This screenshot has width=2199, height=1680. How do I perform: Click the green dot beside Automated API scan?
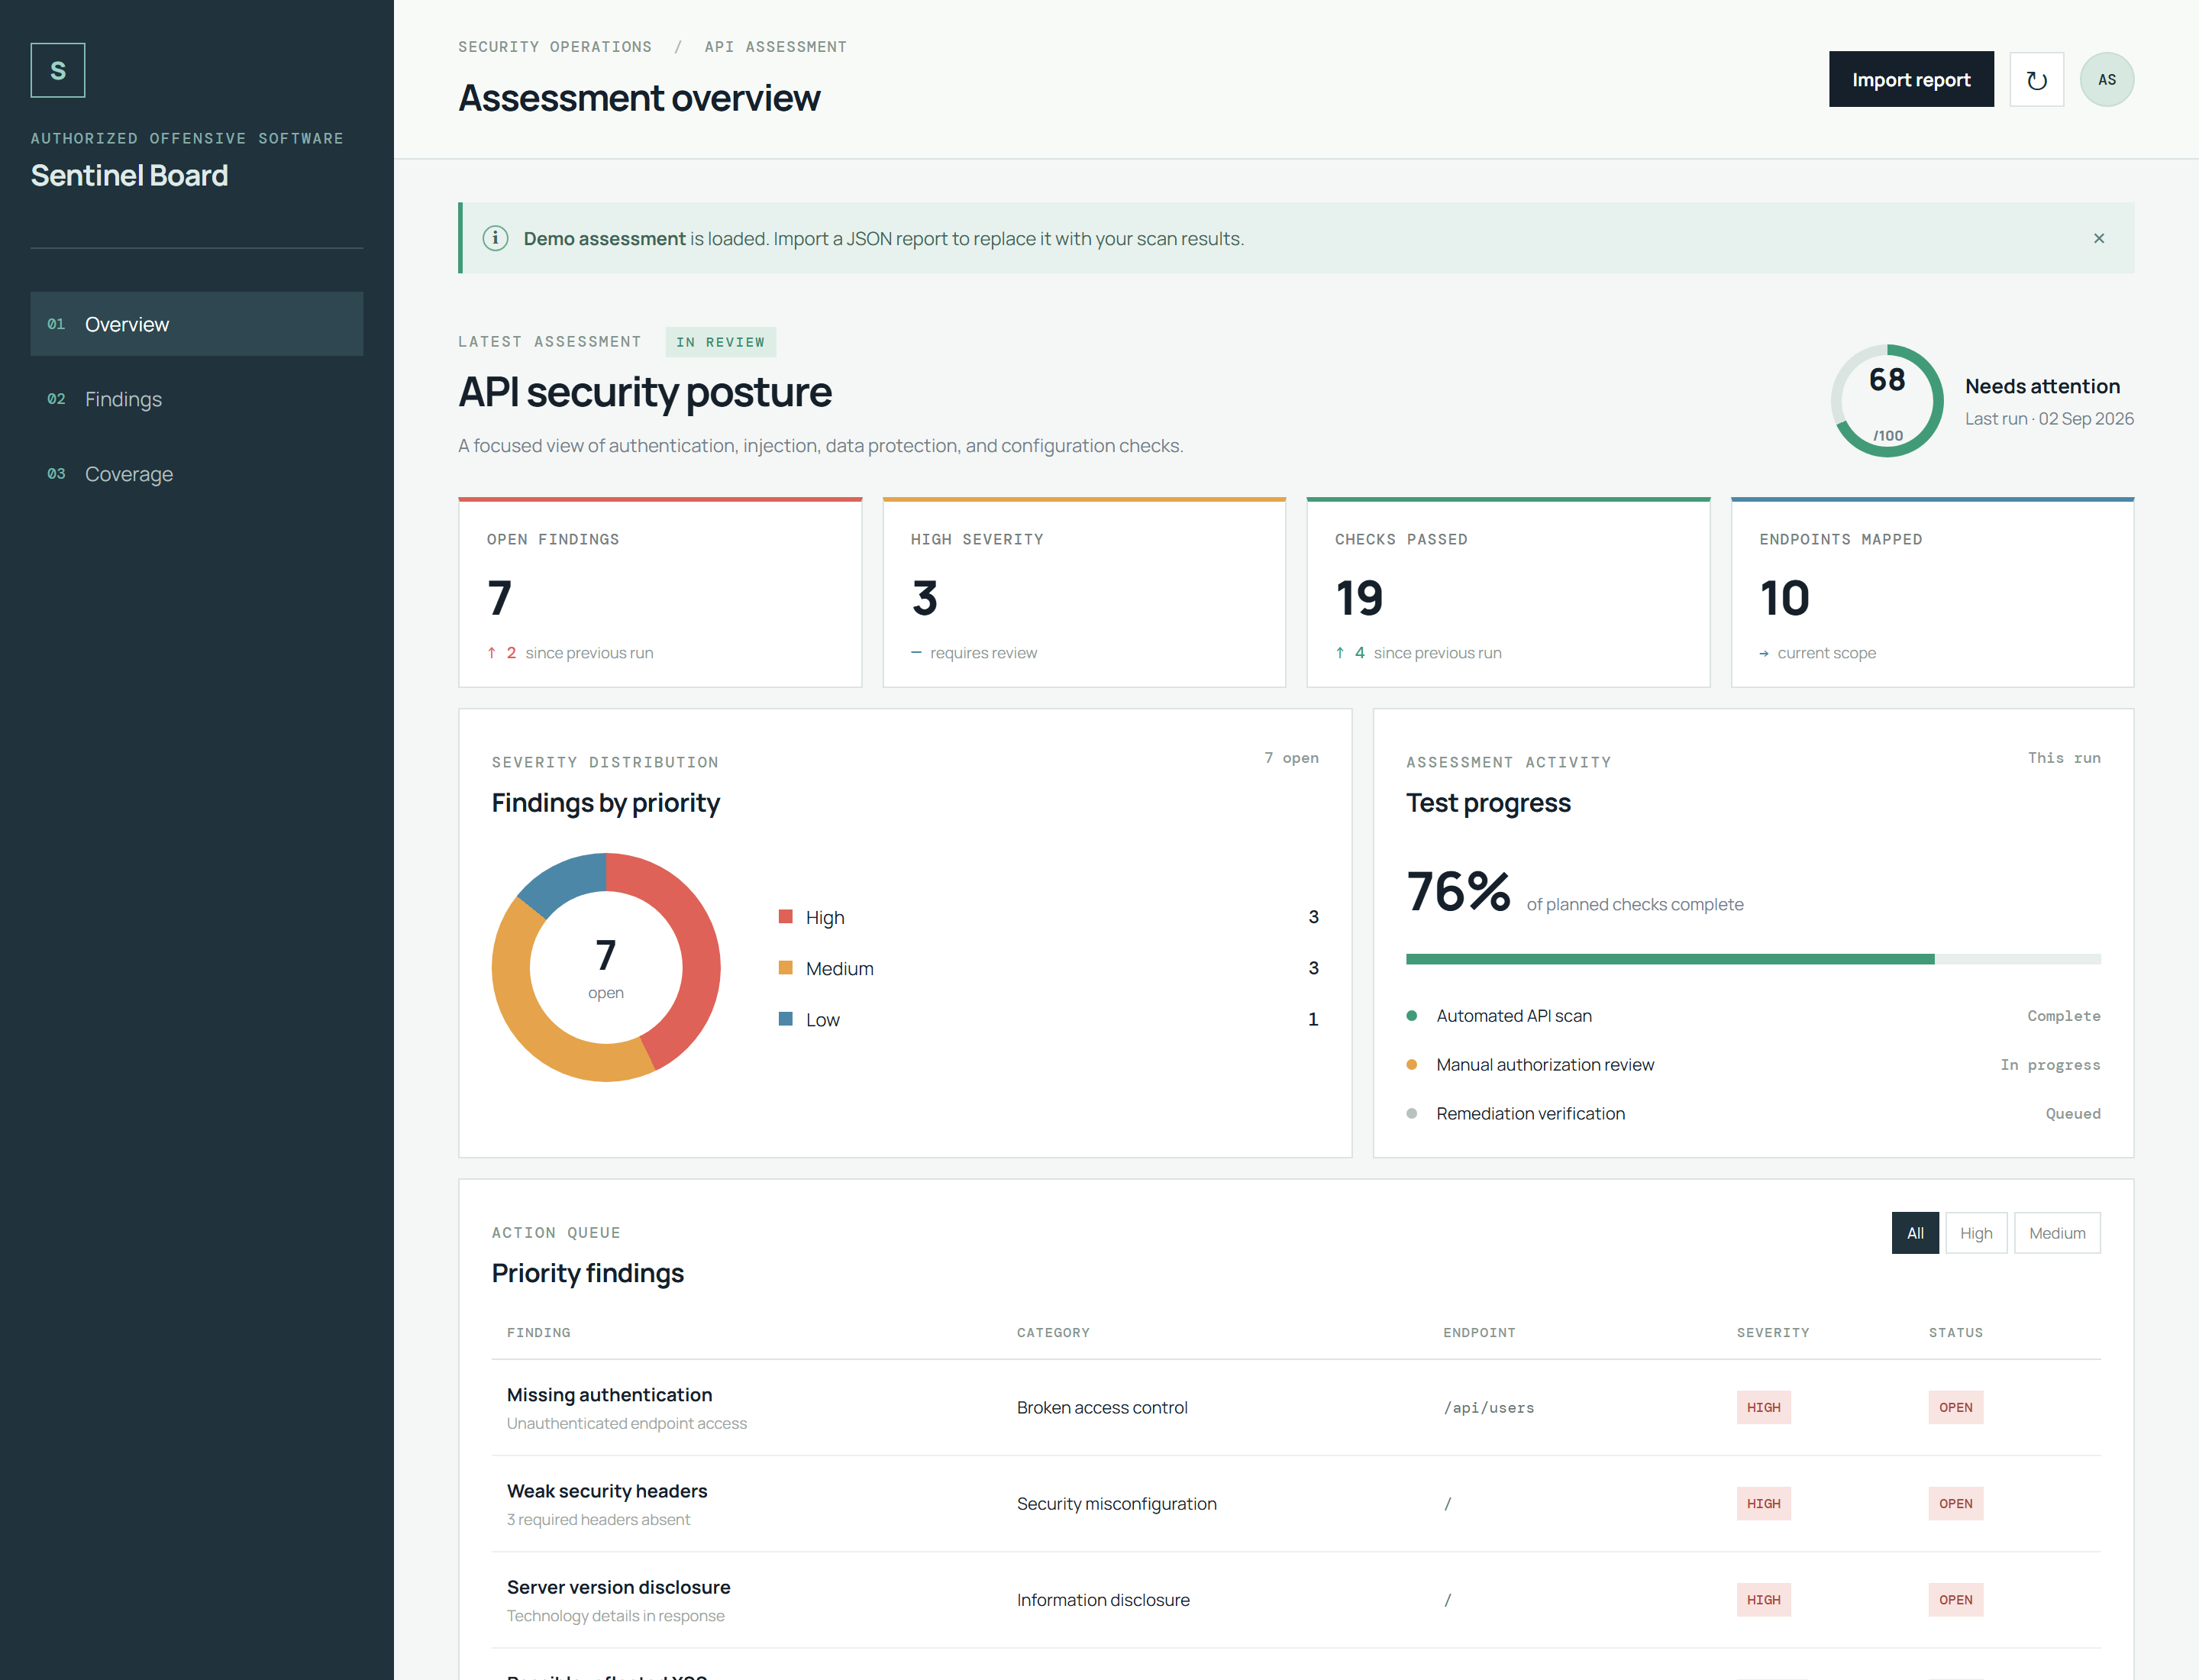1411,1016
